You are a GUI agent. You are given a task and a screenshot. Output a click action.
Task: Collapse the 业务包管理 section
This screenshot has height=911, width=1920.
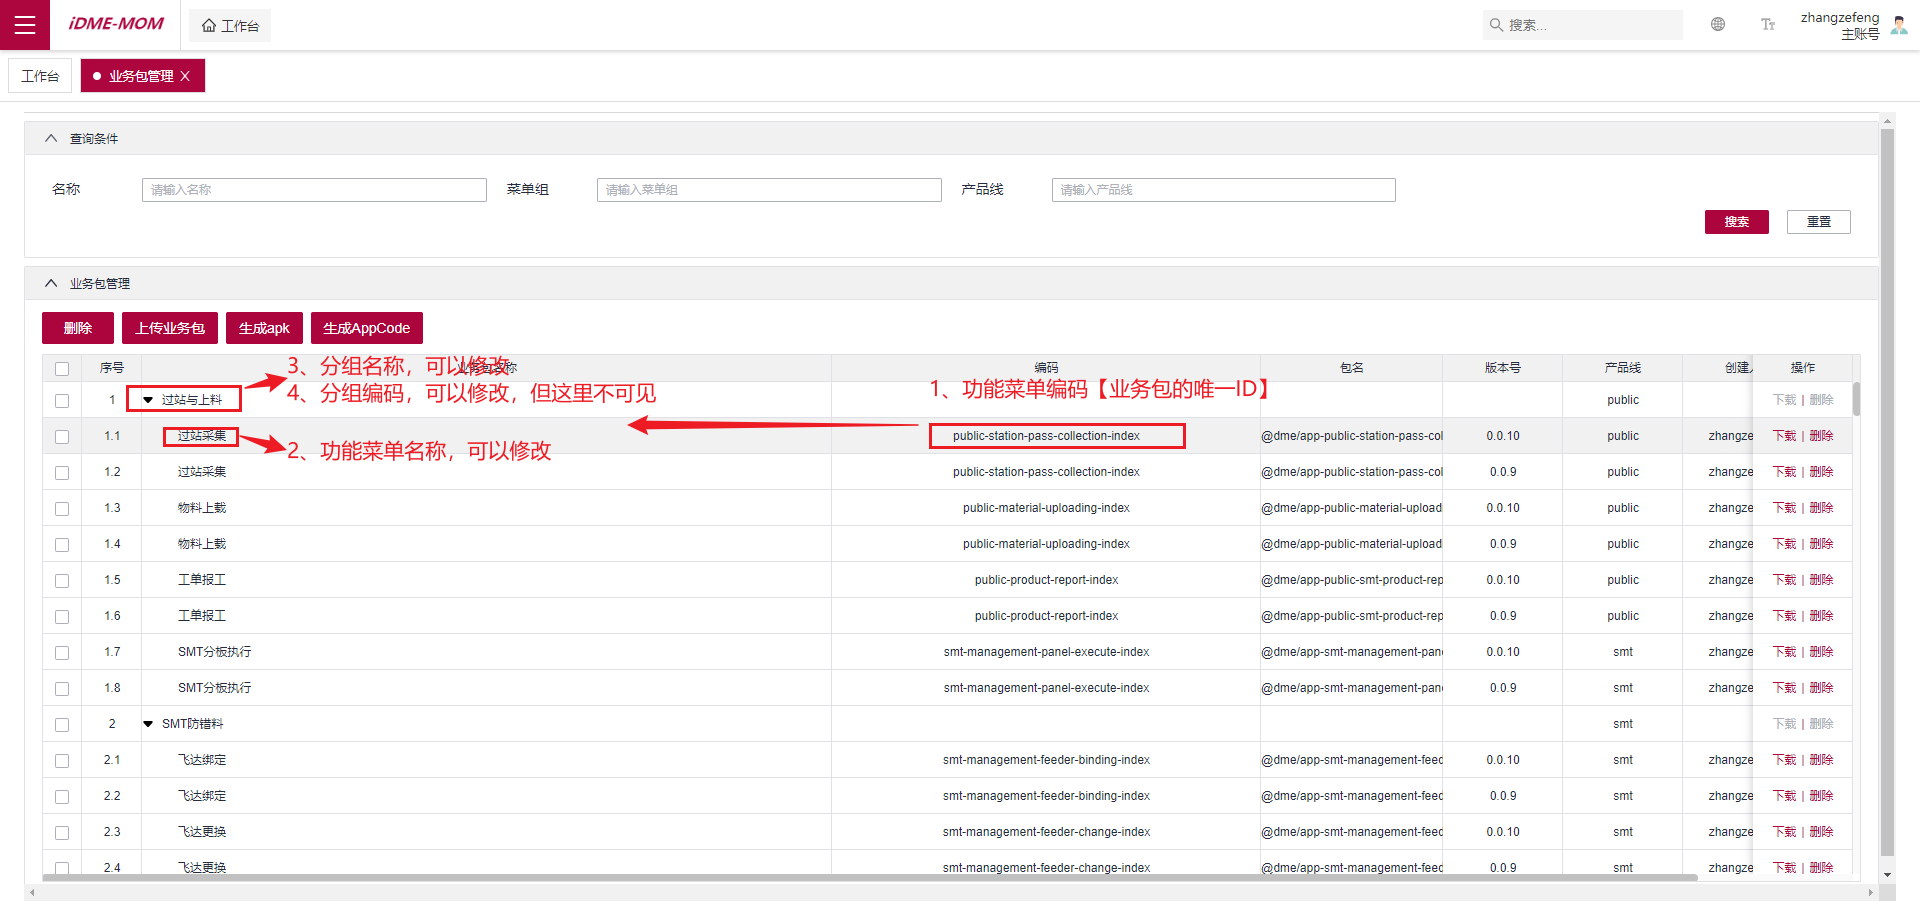click(x=51, y=284)
